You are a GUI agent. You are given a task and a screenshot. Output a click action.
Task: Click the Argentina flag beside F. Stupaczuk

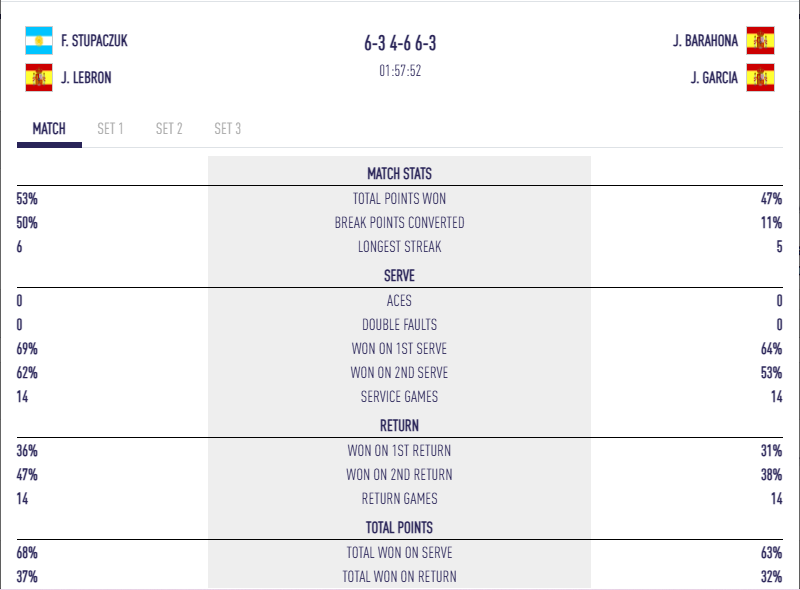(x=38, y=41)
